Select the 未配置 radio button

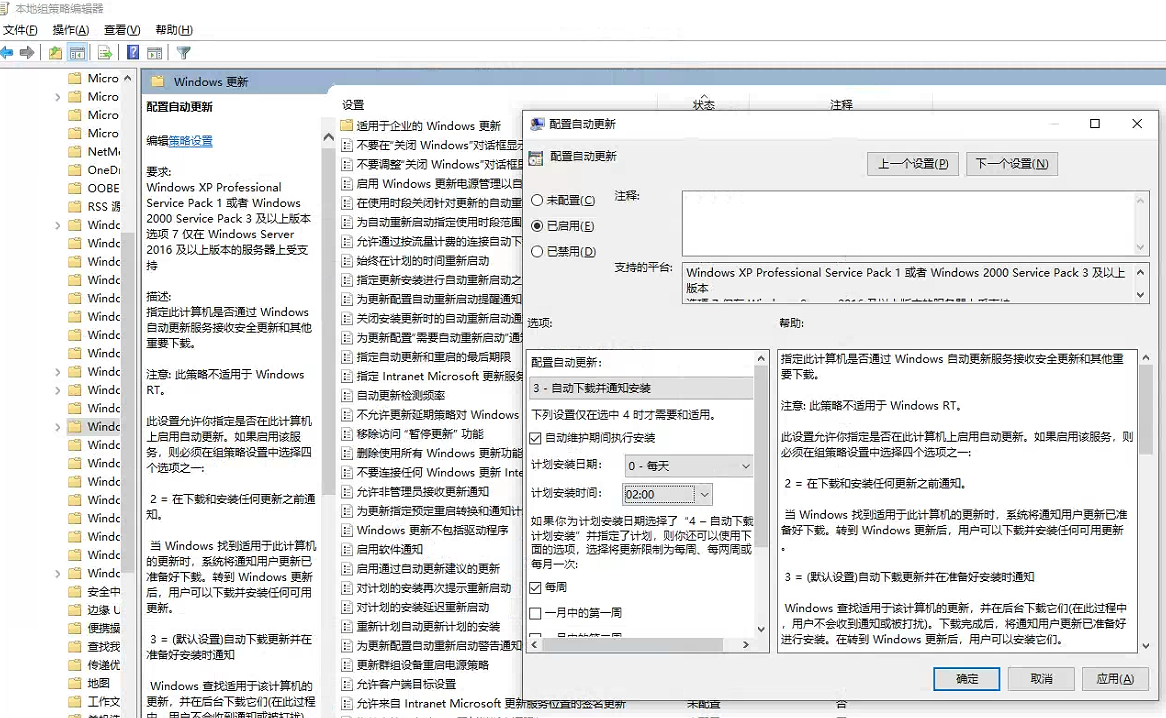538,201
